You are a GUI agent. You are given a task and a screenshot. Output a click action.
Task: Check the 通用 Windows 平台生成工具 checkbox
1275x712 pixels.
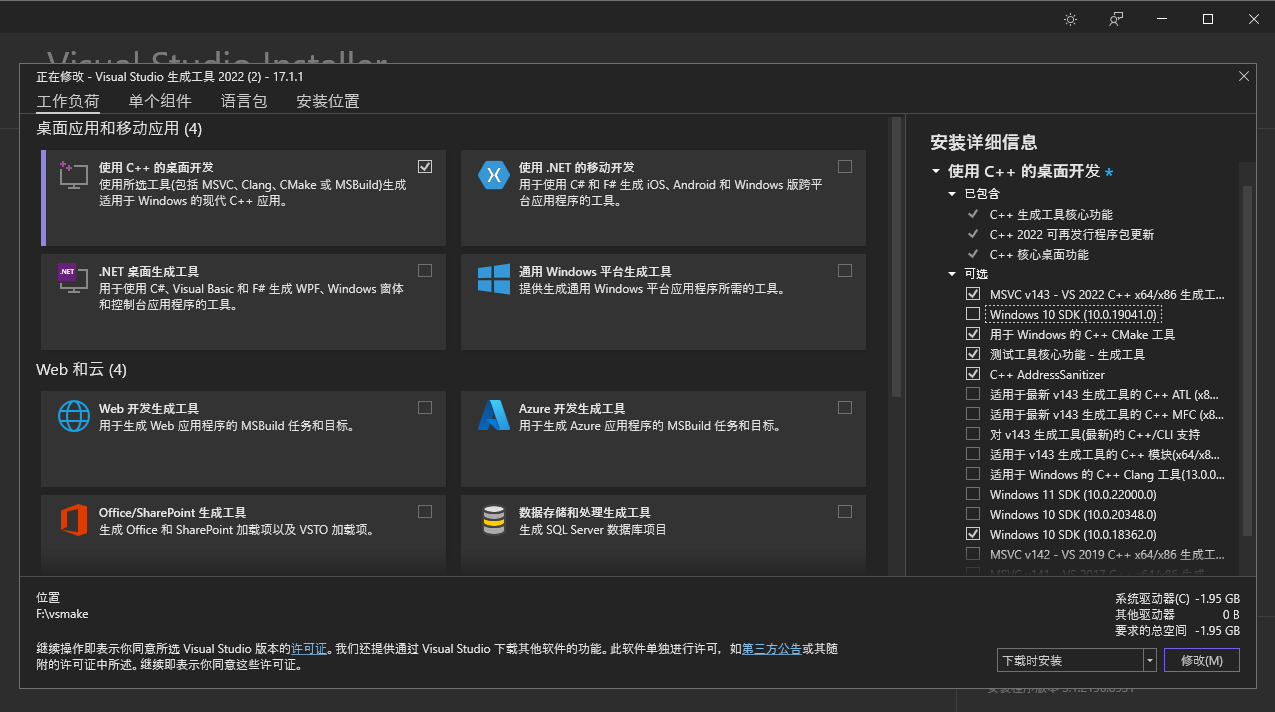click(x=845, y=270)
